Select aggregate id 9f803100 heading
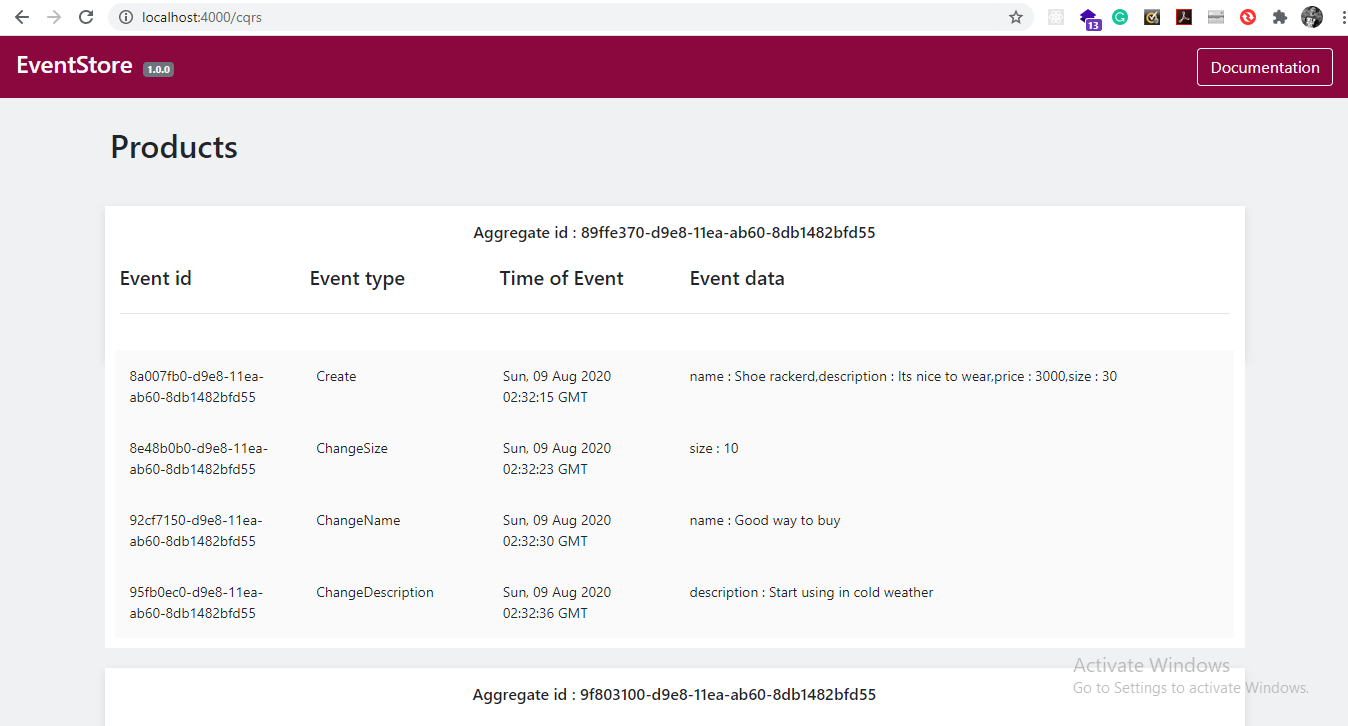 [674, 694]
